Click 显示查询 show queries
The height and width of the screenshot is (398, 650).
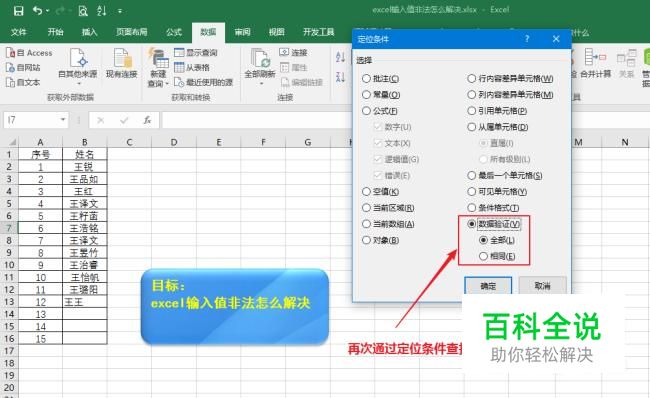[196, 53]
